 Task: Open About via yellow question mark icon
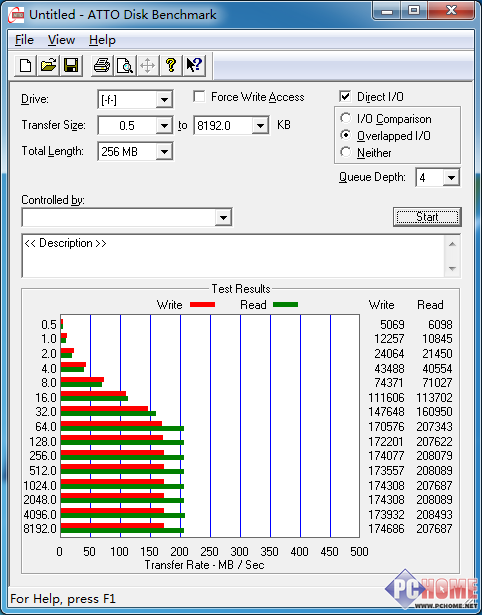tap(171, 65)
